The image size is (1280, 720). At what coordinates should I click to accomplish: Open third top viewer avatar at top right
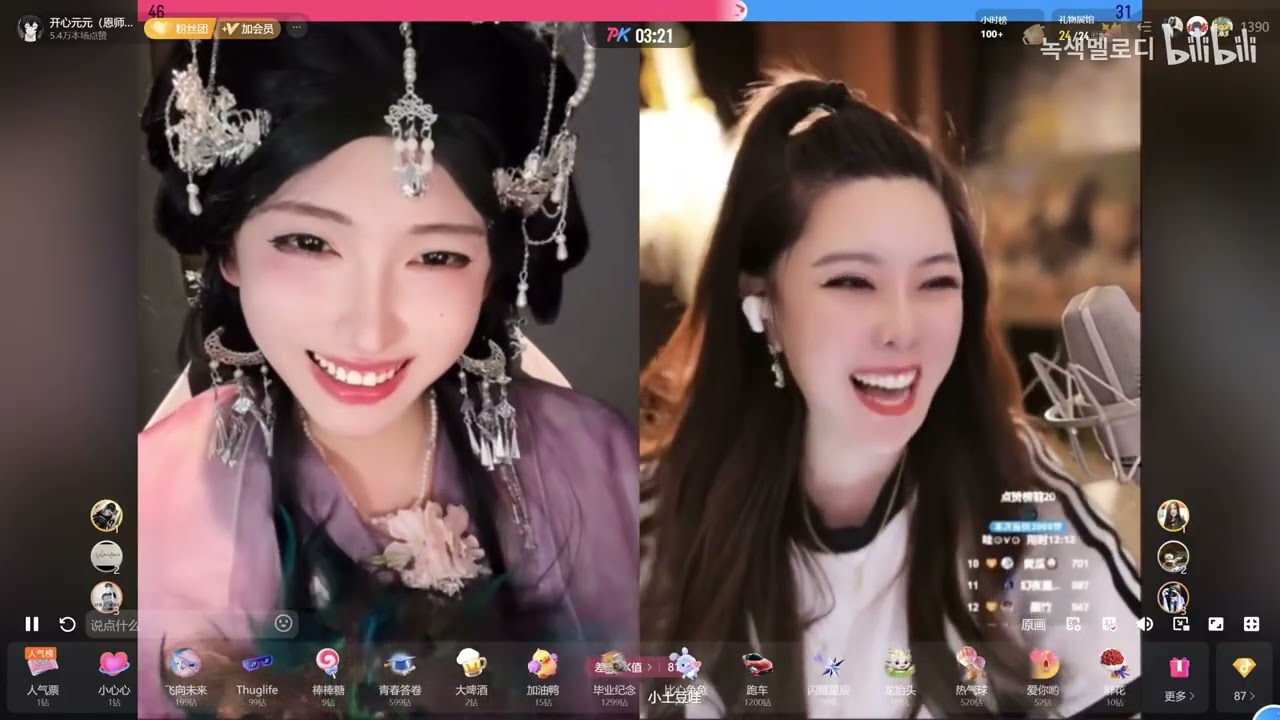click(1221, 26)
